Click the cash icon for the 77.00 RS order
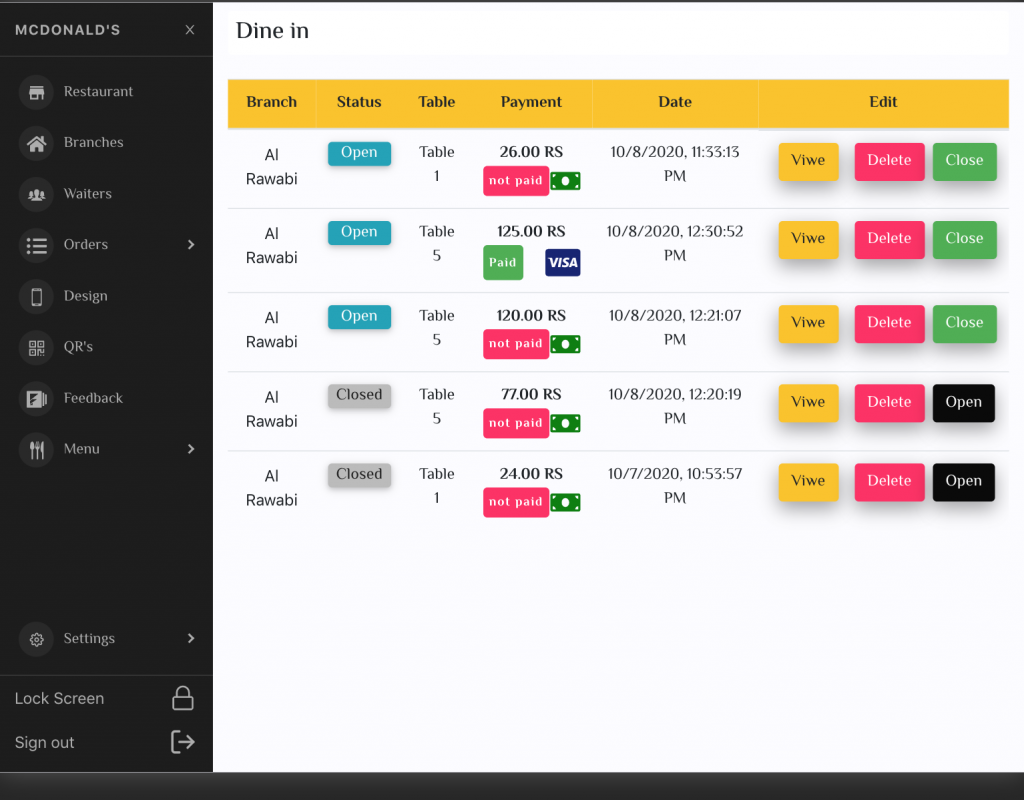The width and height of the screenshot is (1024, 800). (x=566, y=423)
